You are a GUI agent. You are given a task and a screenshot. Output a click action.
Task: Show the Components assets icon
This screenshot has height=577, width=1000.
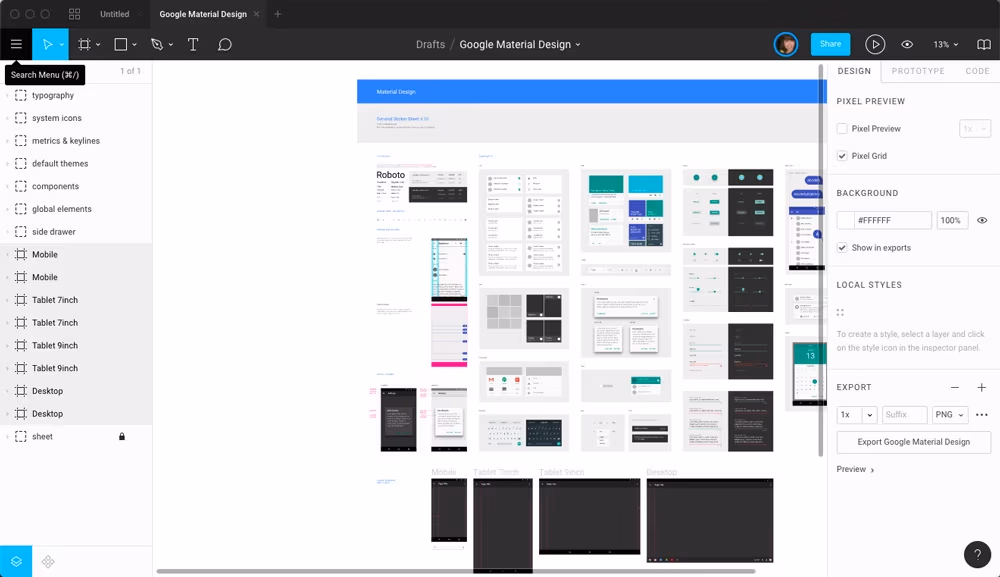48,562
